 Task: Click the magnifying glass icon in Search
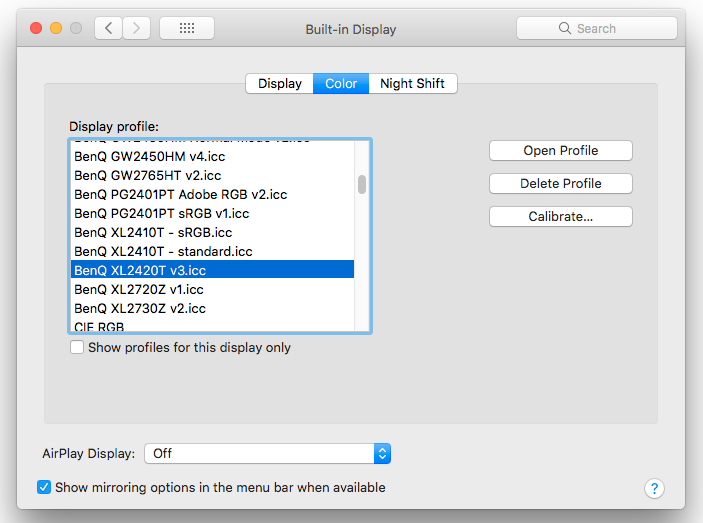565,28
